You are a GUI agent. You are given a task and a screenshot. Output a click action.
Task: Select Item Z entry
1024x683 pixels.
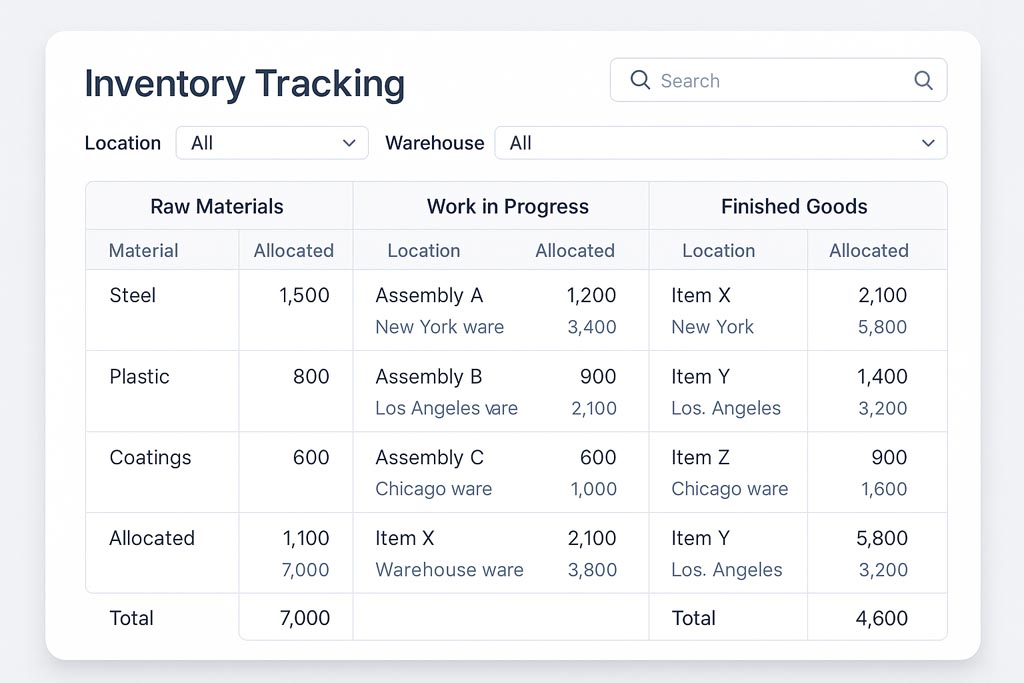click(x=700, y=458)
